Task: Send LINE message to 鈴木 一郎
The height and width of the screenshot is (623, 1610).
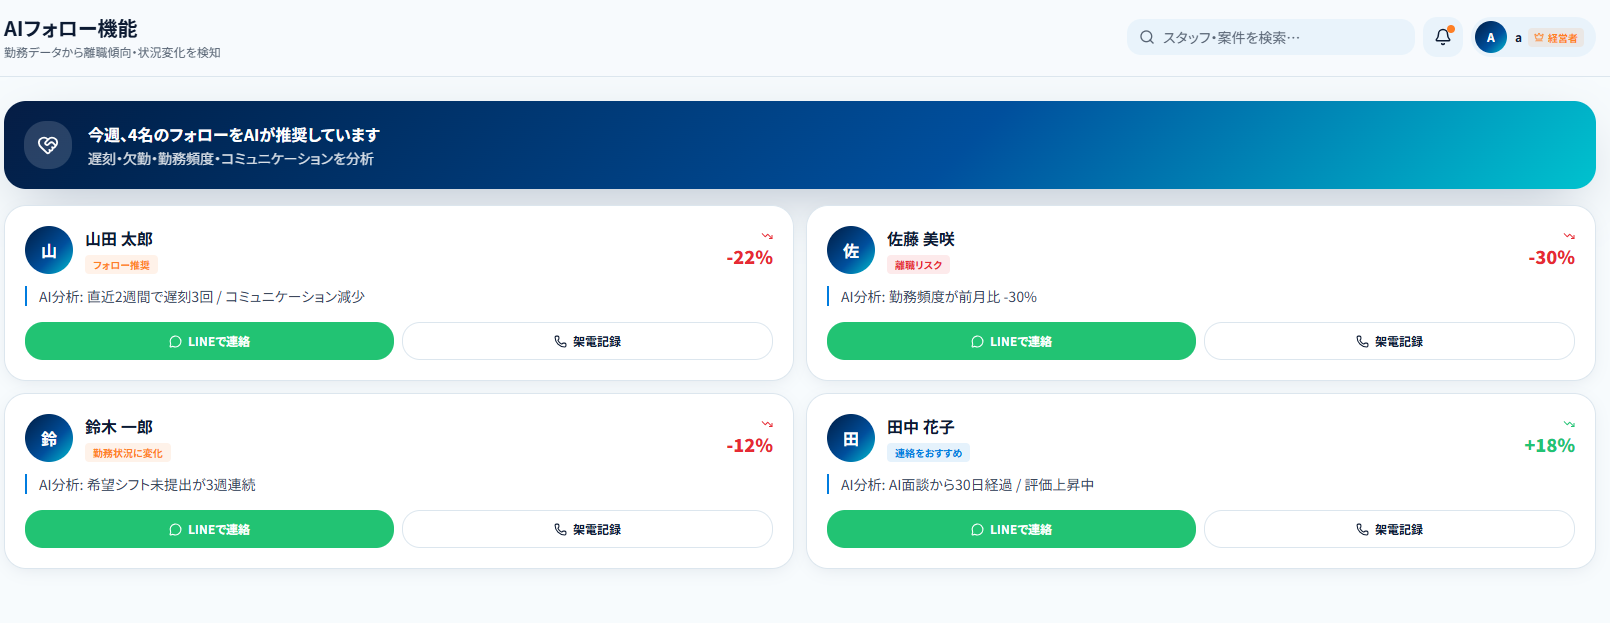Action: pyautogui.click(x=209, y=529)
